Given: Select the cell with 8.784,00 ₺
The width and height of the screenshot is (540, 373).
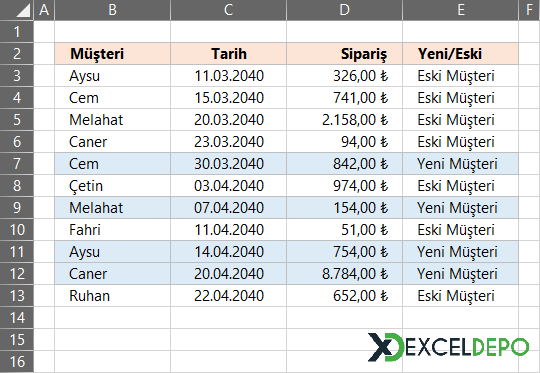Looking at the screenshot, I should [x=344, y=274].
